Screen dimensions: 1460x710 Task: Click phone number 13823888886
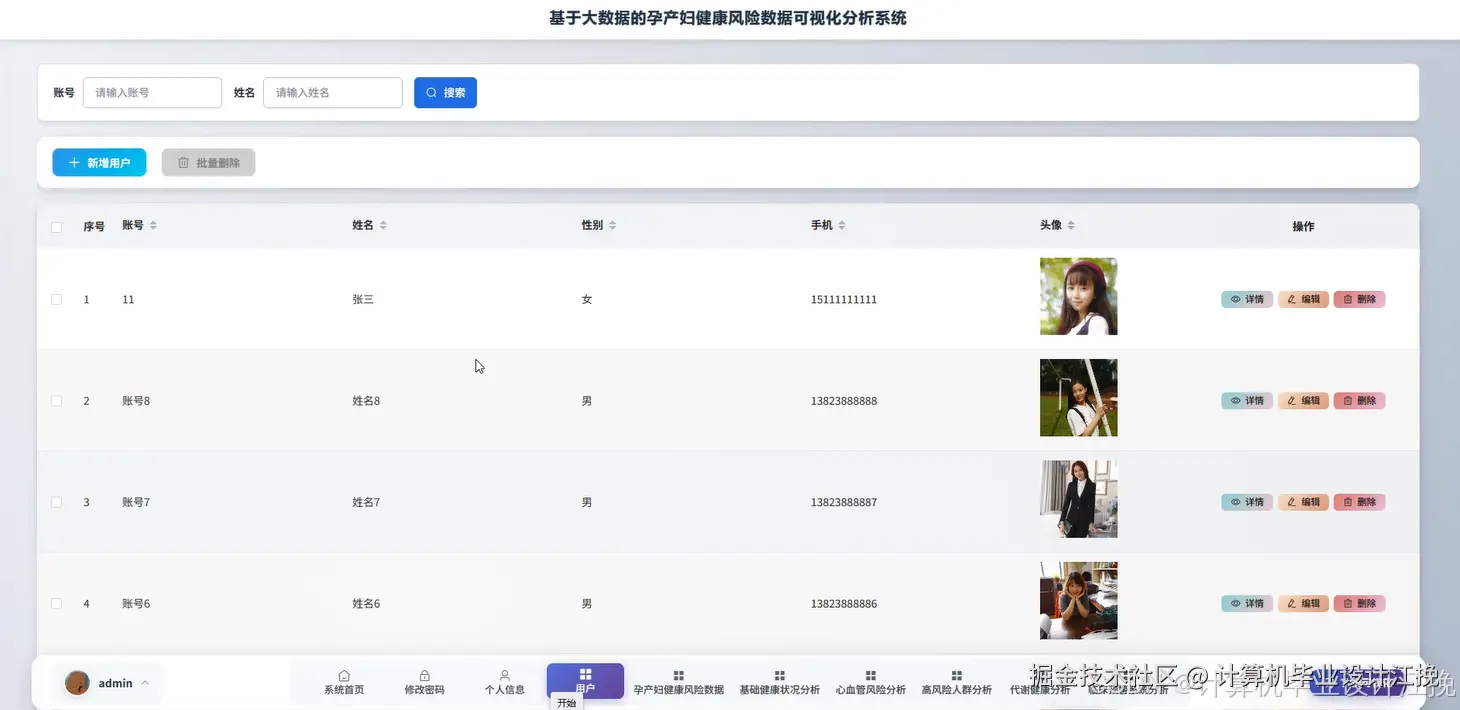[x=844, y=604]
